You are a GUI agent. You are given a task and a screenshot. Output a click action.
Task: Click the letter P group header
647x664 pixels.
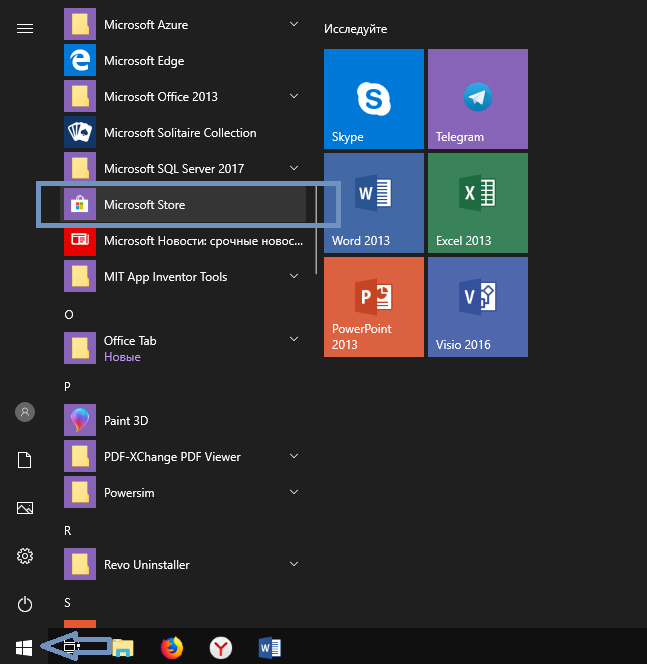67,387
